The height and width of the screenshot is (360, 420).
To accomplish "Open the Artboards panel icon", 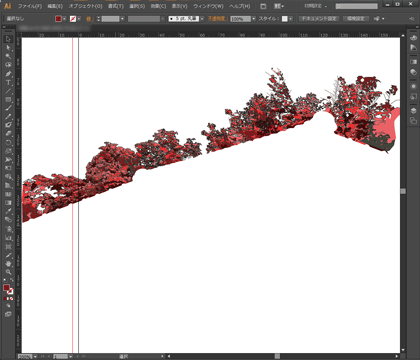I will tap(413, 120).
